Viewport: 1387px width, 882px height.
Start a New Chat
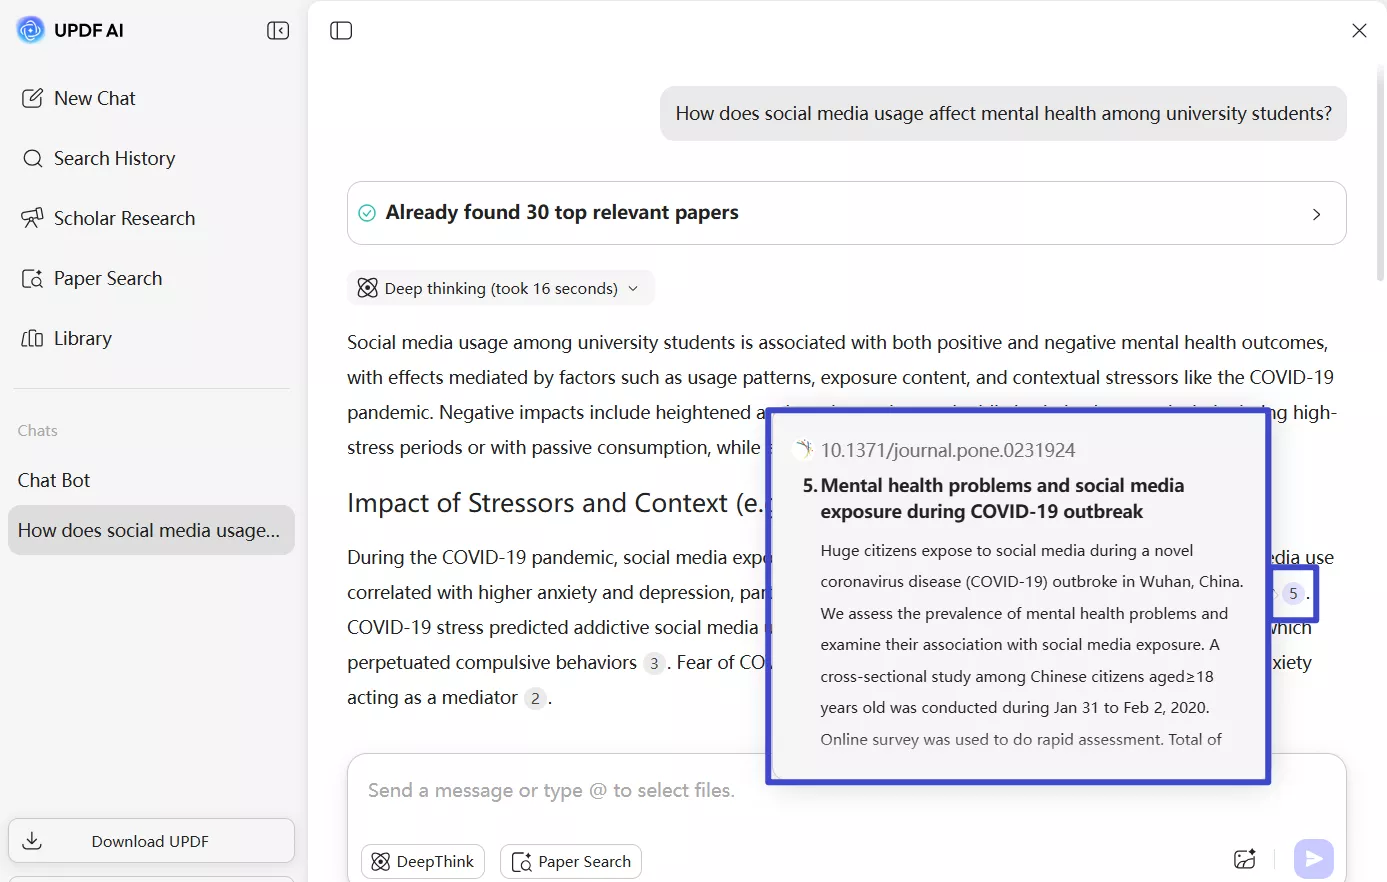point(94,98)
